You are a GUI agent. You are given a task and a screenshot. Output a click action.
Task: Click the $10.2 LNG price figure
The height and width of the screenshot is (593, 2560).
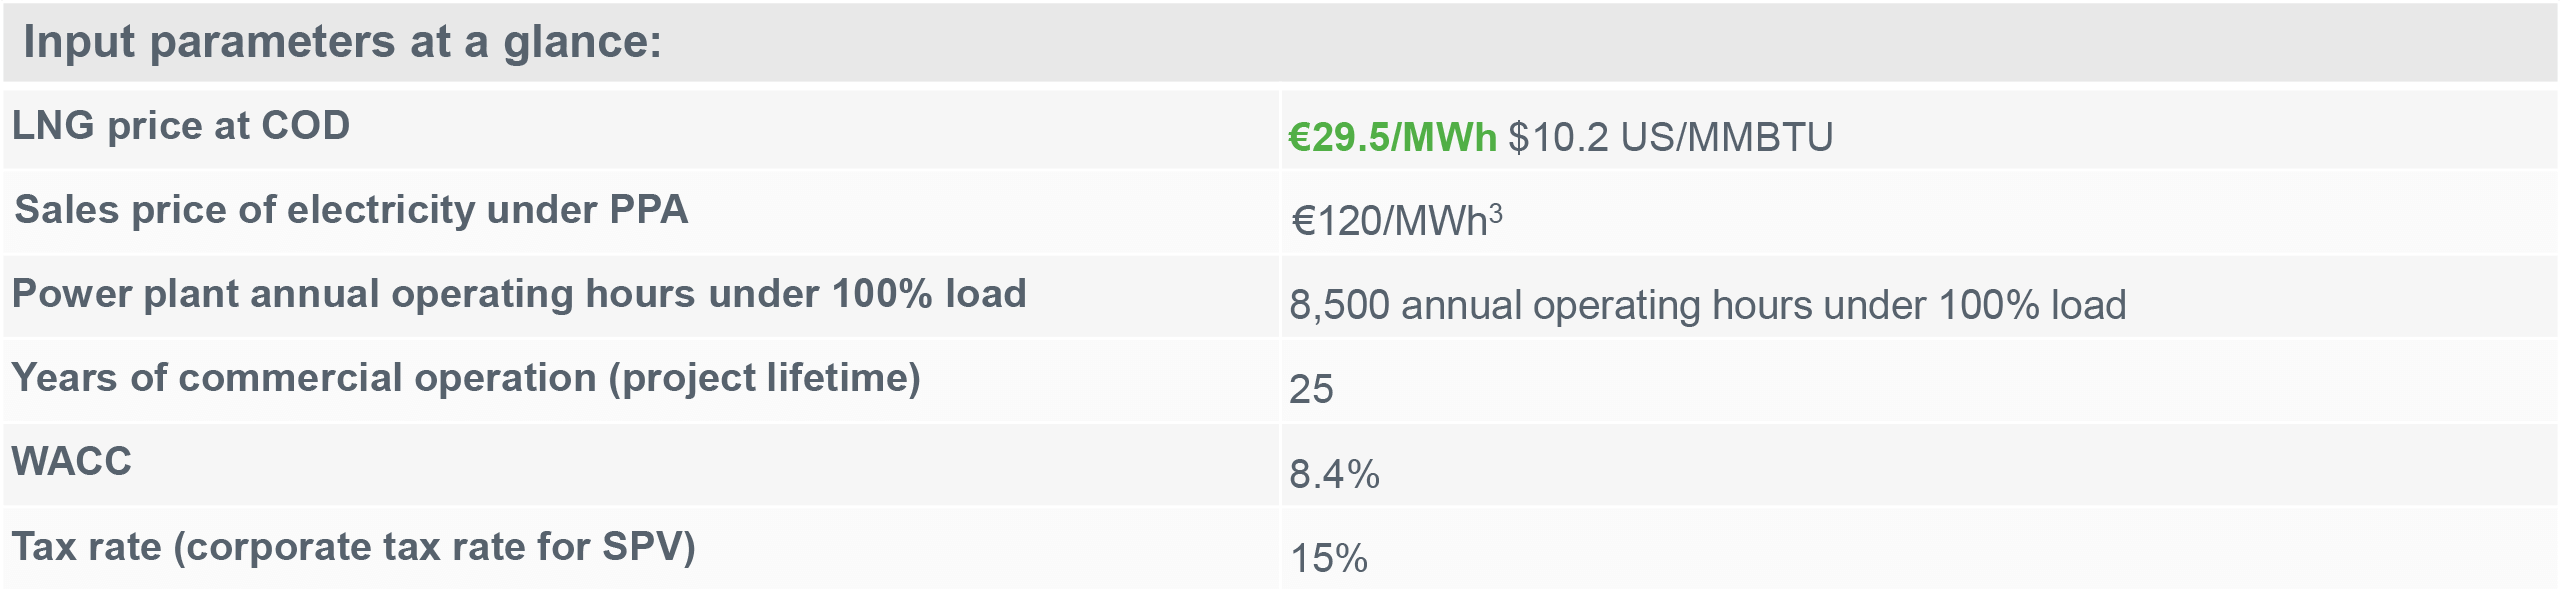(1558, 137)
